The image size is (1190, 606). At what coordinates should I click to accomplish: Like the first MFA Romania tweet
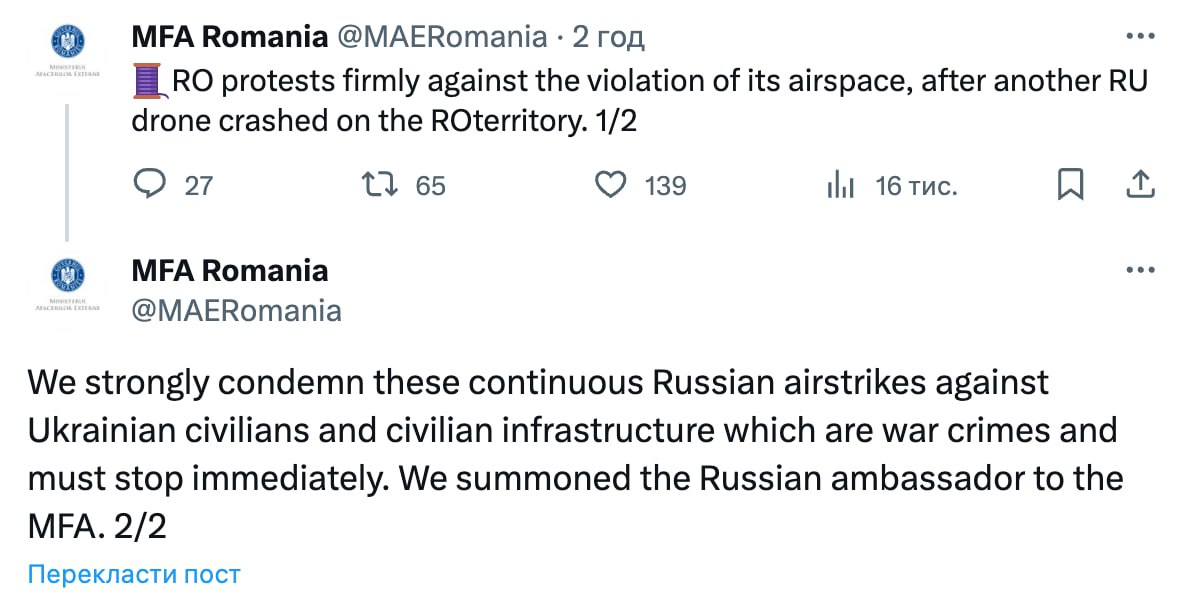click(610, 185)
